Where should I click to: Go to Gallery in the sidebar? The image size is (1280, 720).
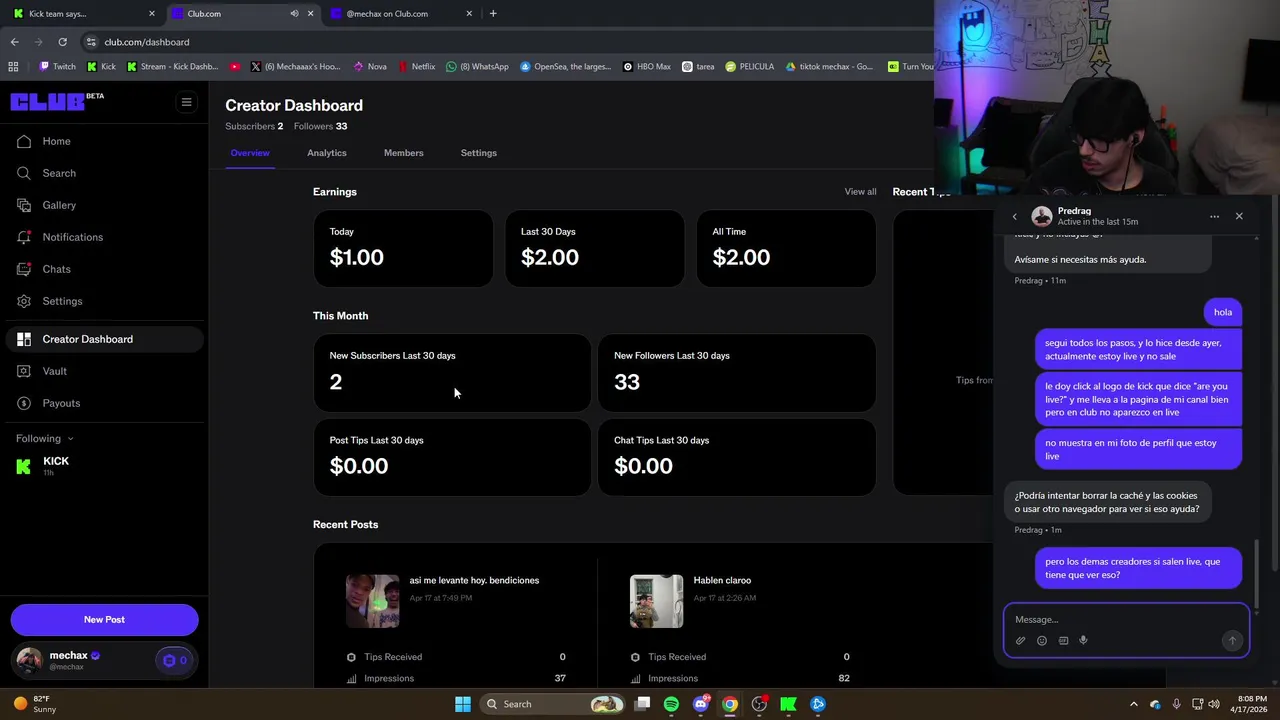tap(104, 205)
